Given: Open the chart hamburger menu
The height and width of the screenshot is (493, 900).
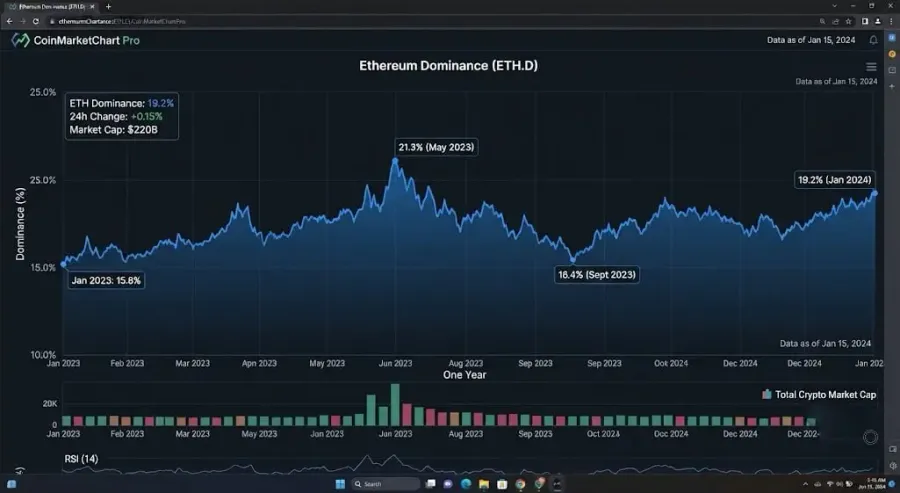Looking at the screenshot, I should coord(871,67).
